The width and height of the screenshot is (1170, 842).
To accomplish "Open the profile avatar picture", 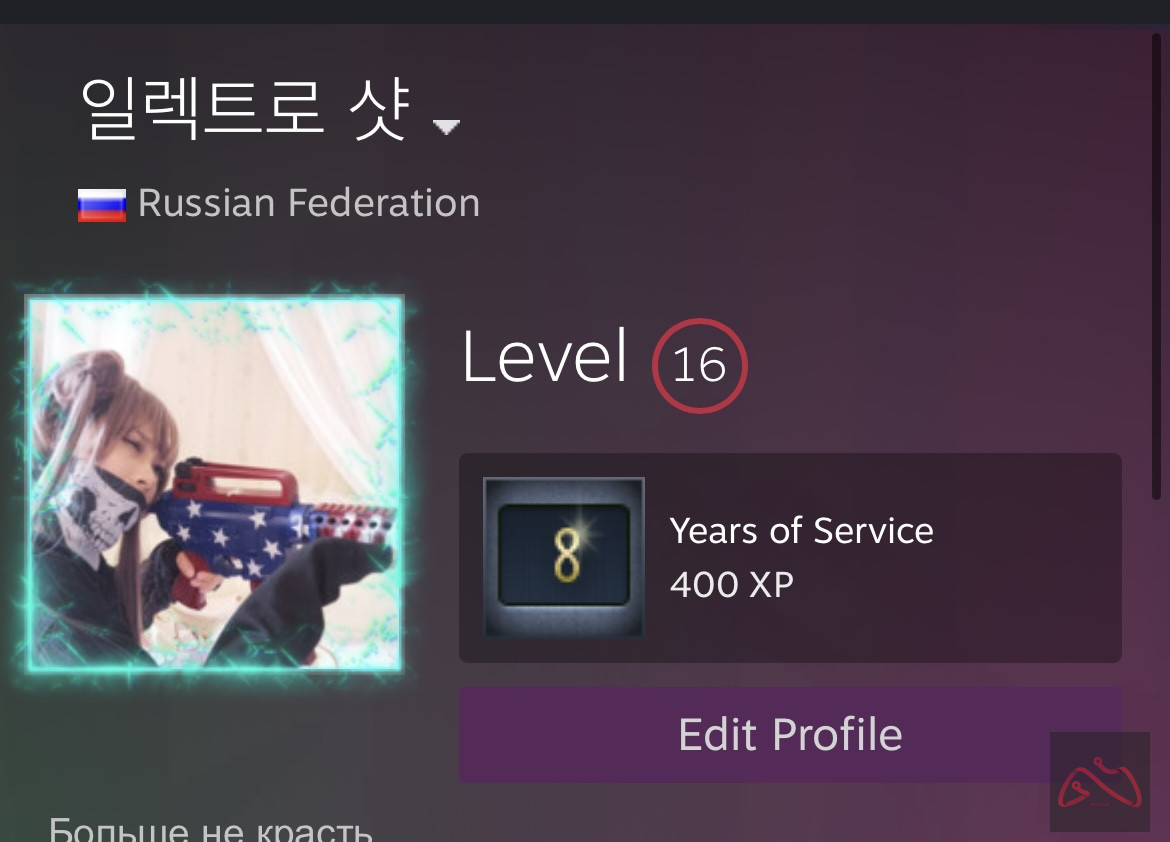I will pyautogui.click(x=215, y=484).
